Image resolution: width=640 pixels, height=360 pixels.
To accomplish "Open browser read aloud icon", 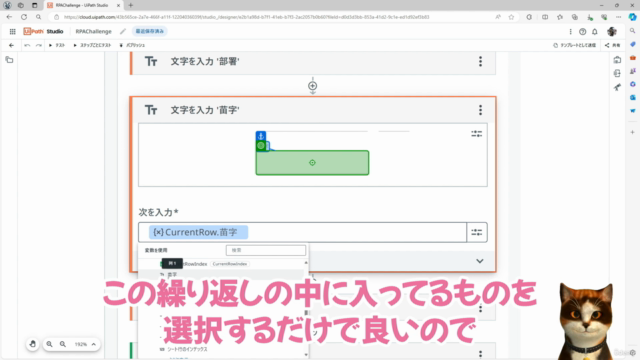I will tap(498, 17).
